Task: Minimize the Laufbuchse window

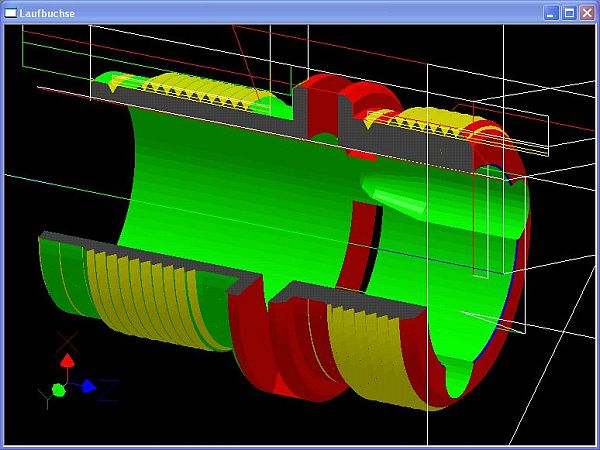Action: click(x=551, y=12)
